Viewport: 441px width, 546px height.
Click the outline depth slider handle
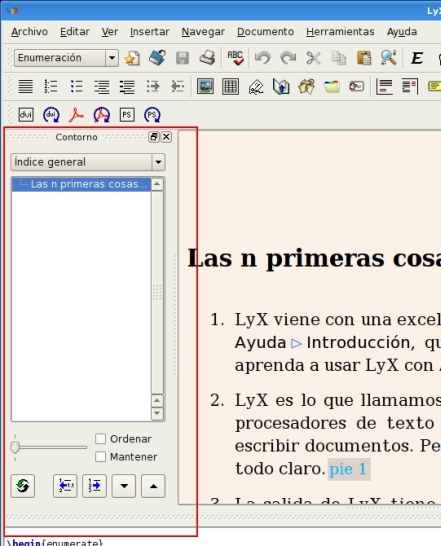click(x=15, y=447)
